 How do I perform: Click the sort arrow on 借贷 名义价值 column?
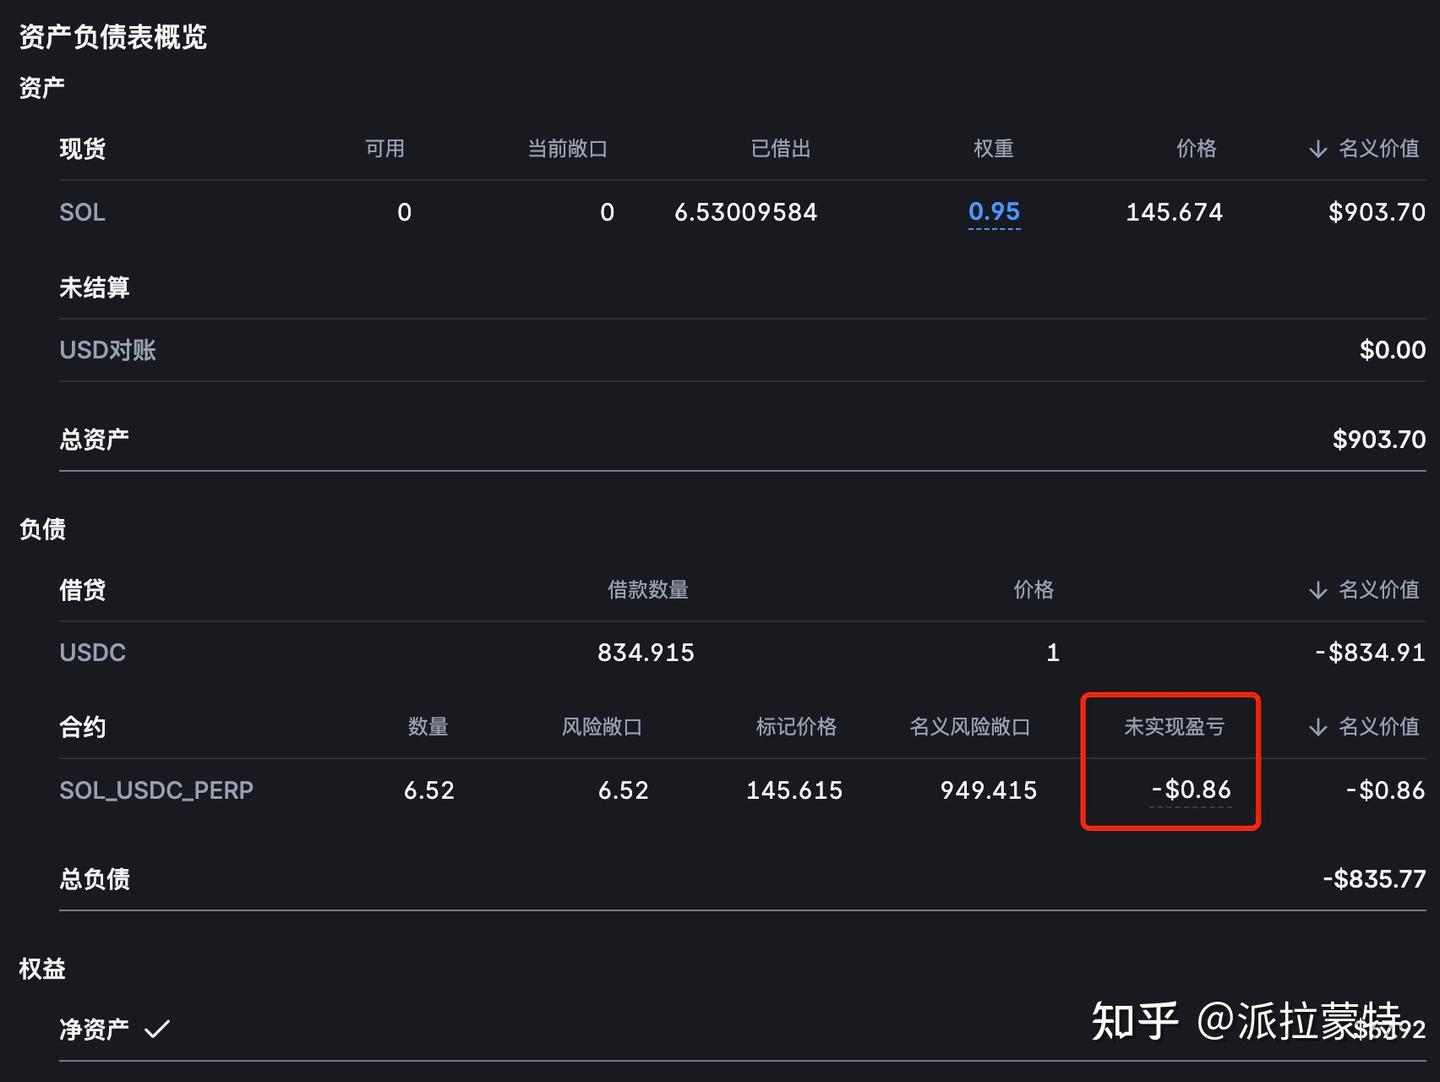click(1317, 590)
